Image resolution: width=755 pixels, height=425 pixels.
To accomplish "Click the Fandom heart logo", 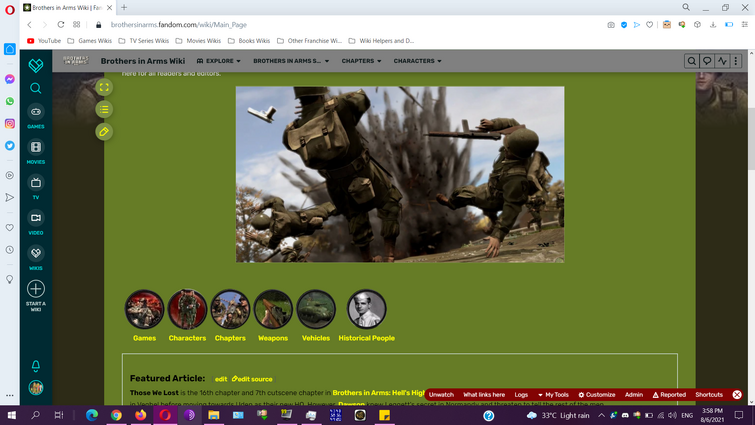I will (x=36, y=65).
